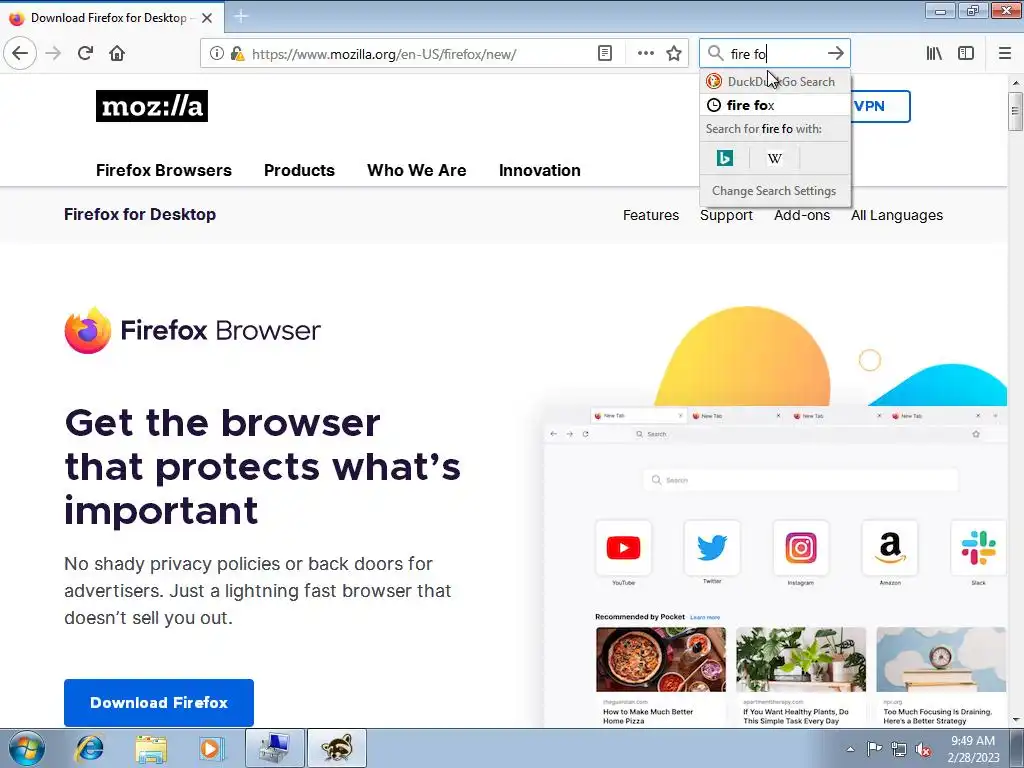Click the Amazon tile in preview image
The width and height of the screenshot is (1024, 768).
(889, 548)
